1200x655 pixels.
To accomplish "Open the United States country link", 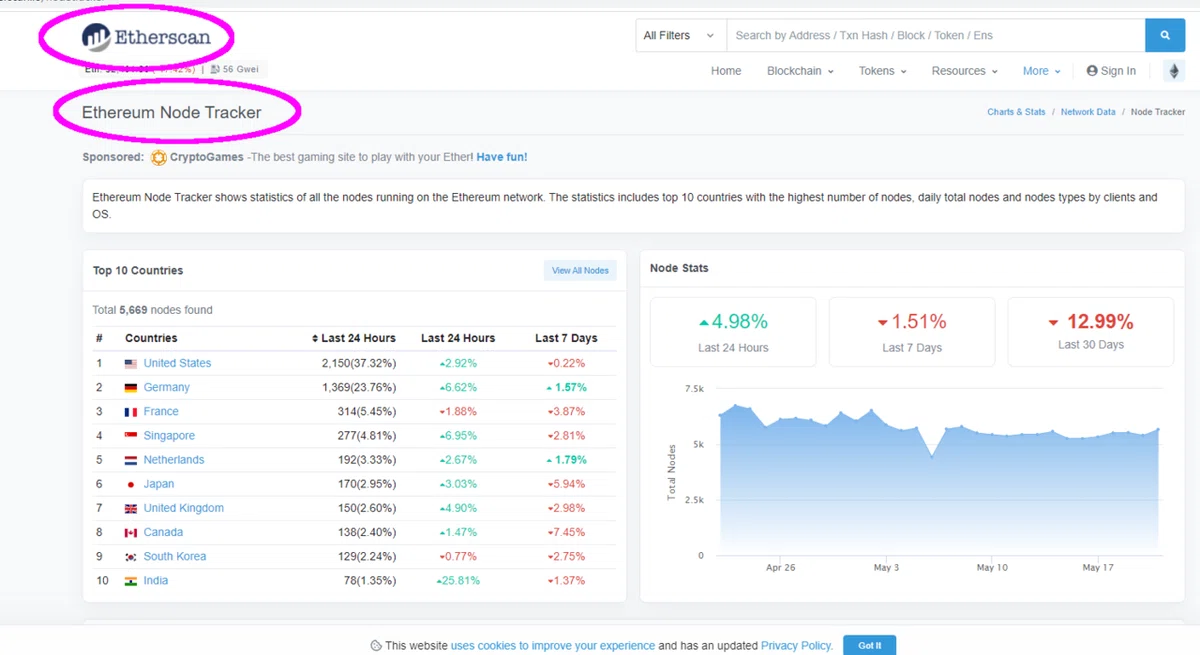I will [177, 363].
